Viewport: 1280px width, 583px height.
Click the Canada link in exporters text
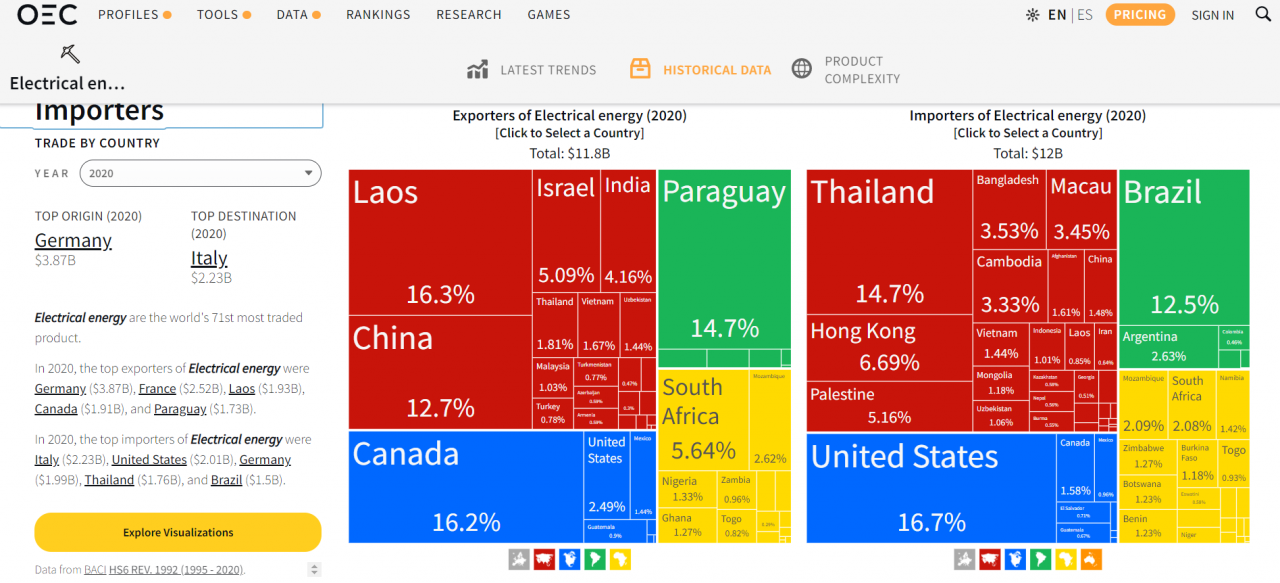56,409
